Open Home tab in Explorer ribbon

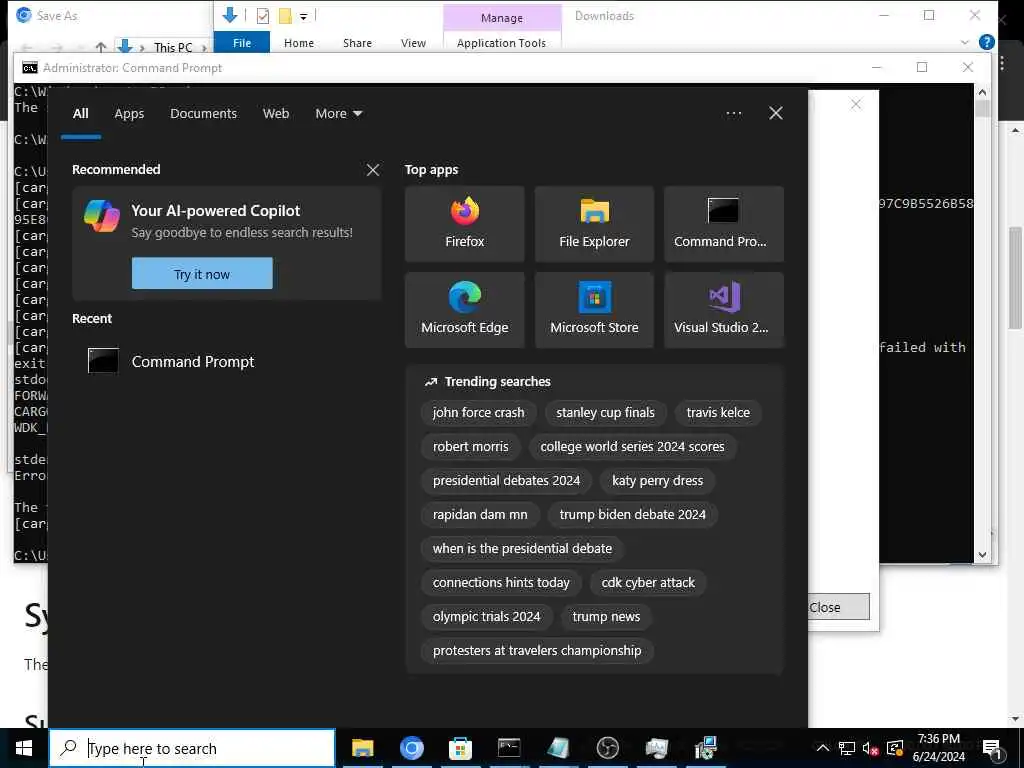coord(298,42)
